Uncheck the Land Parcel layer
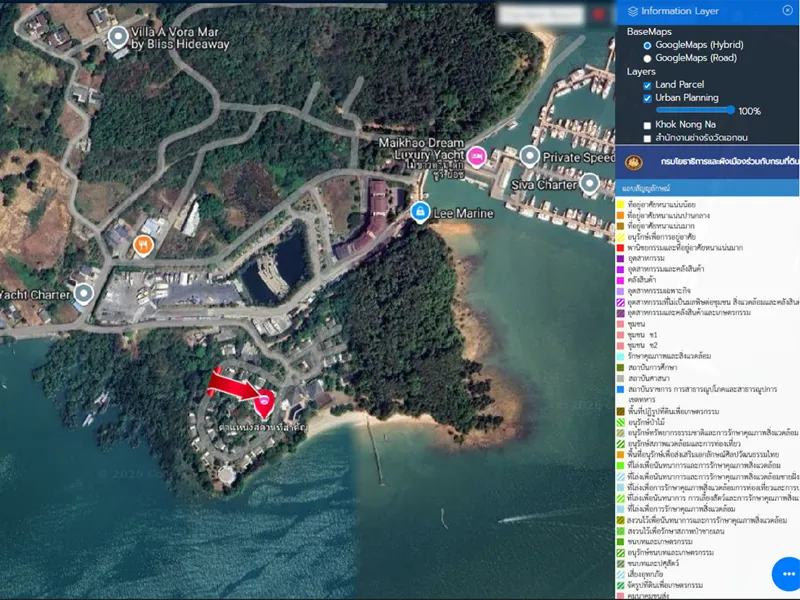Image resolution: width=800 pixels, height=600 pixels. click(647, 86)
